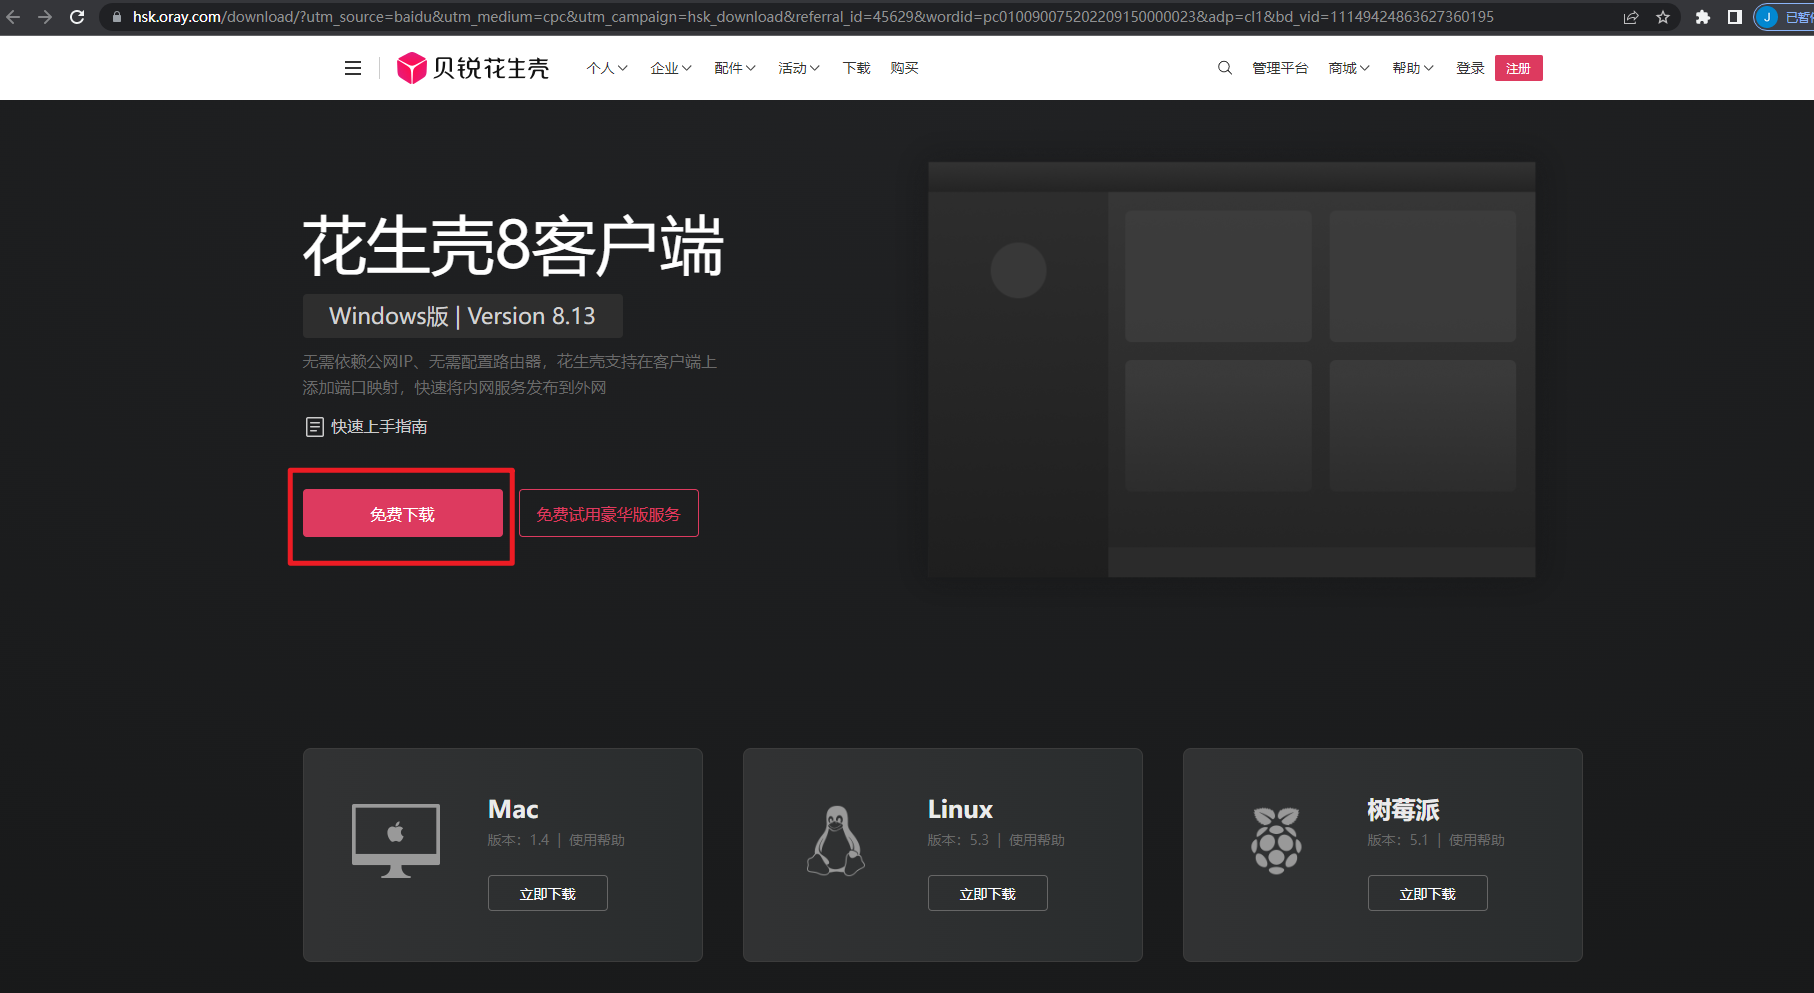Click the 登录 link
The height and width of the screenshot is (993, 1814).
(1470, 68)
